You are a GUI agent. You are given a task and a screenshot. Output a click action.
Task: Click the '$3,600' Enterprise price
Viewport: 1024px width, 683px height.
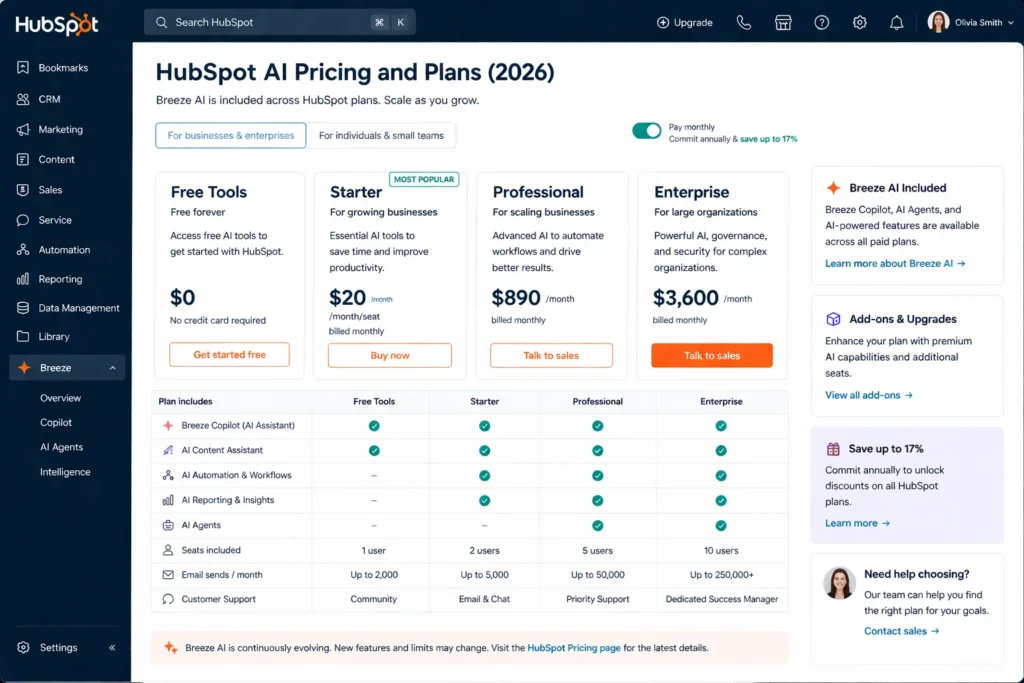686,298
